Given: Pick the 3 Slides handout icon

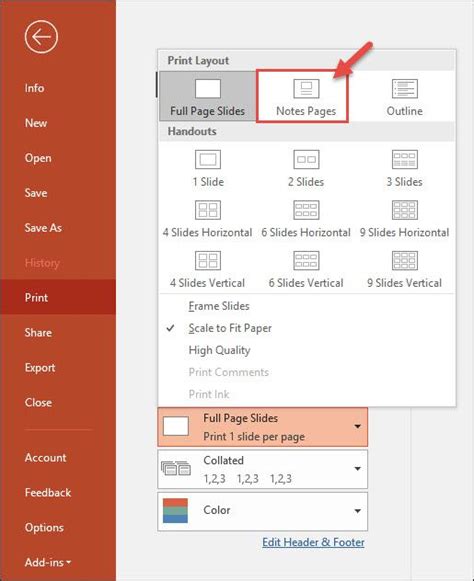Looking at the screenshot, I should tap(405, 159).
